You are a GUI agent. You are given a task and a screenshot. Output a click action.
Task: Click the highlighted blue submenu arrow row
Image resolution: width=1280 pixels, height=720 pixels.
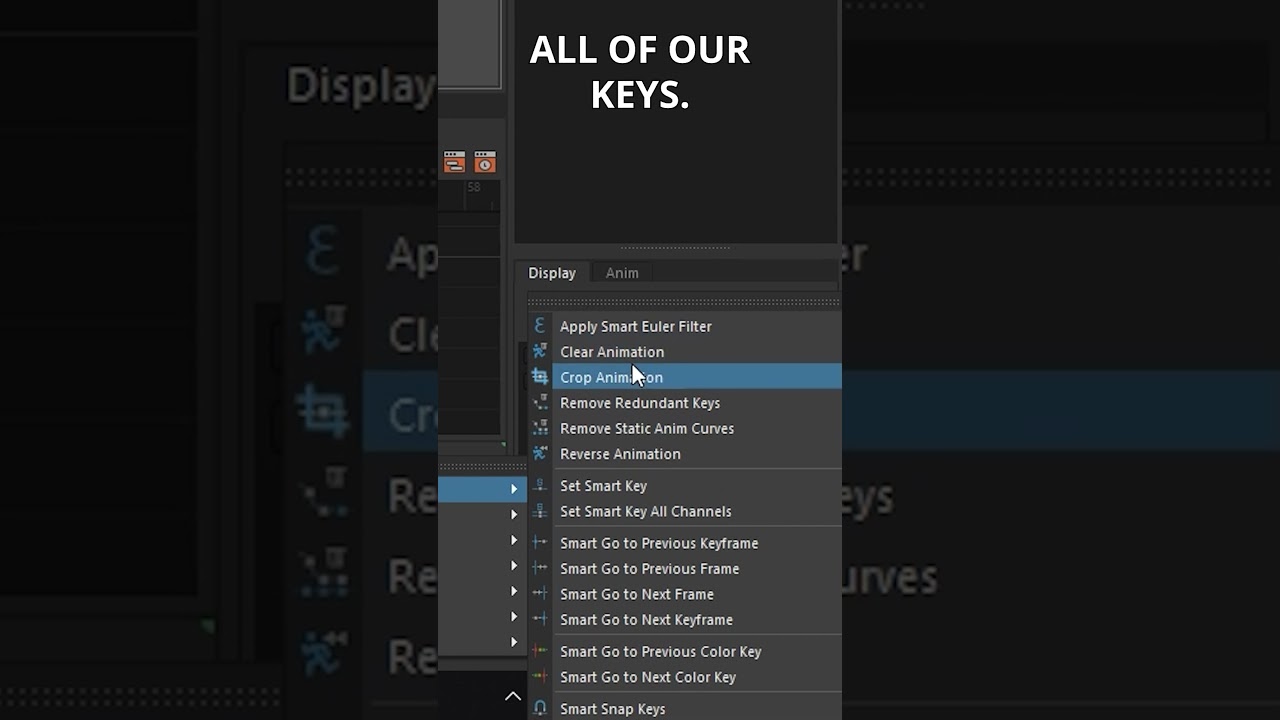point(482,489)
